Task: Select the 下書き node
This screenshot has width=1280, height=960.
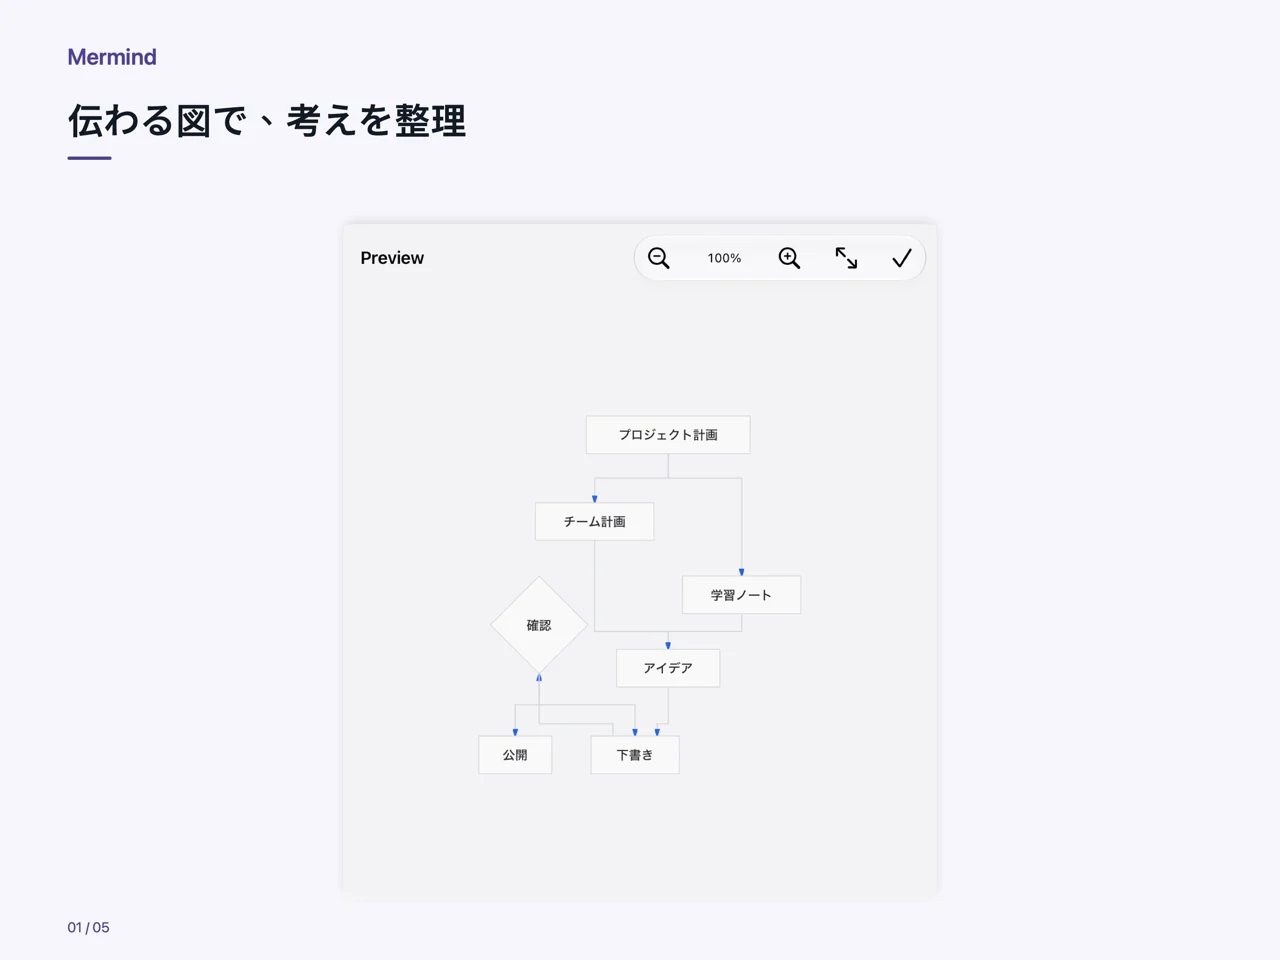Action: coord(635,755)
